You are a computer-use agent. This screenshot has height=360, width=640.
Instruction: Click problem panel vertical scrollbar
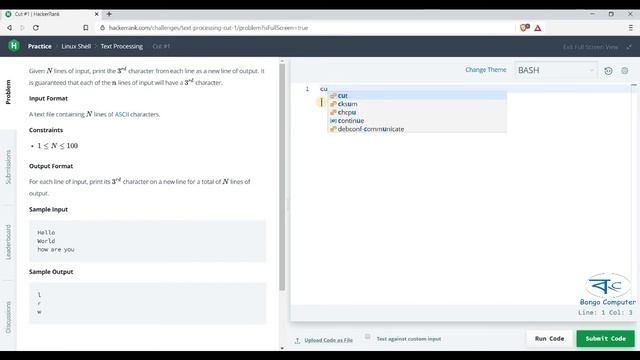(282, 177)
